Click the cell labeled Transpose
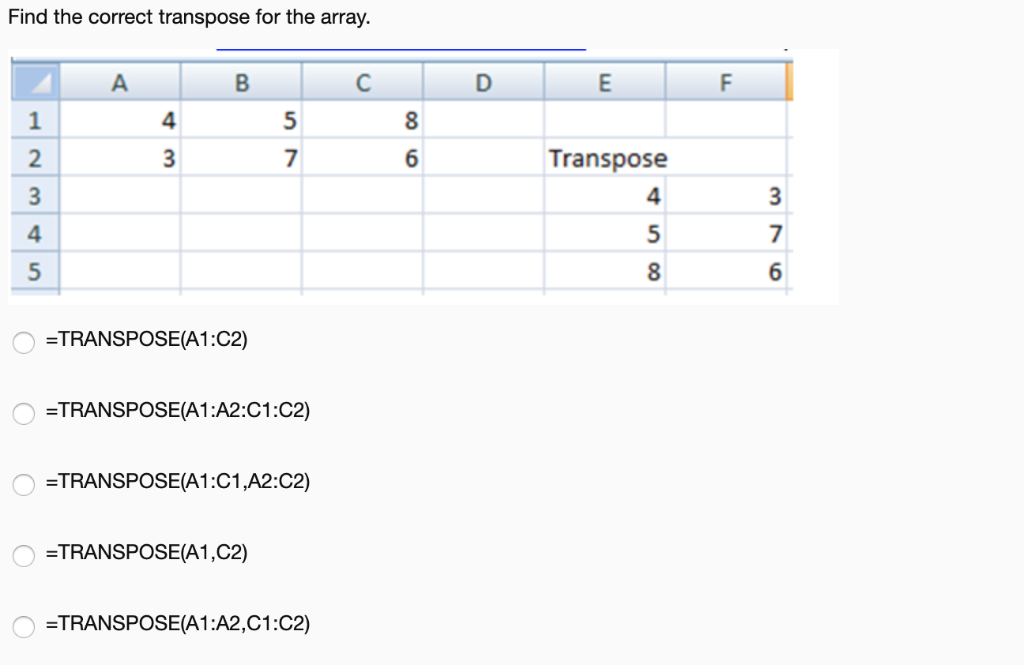 tap(604, 158)
